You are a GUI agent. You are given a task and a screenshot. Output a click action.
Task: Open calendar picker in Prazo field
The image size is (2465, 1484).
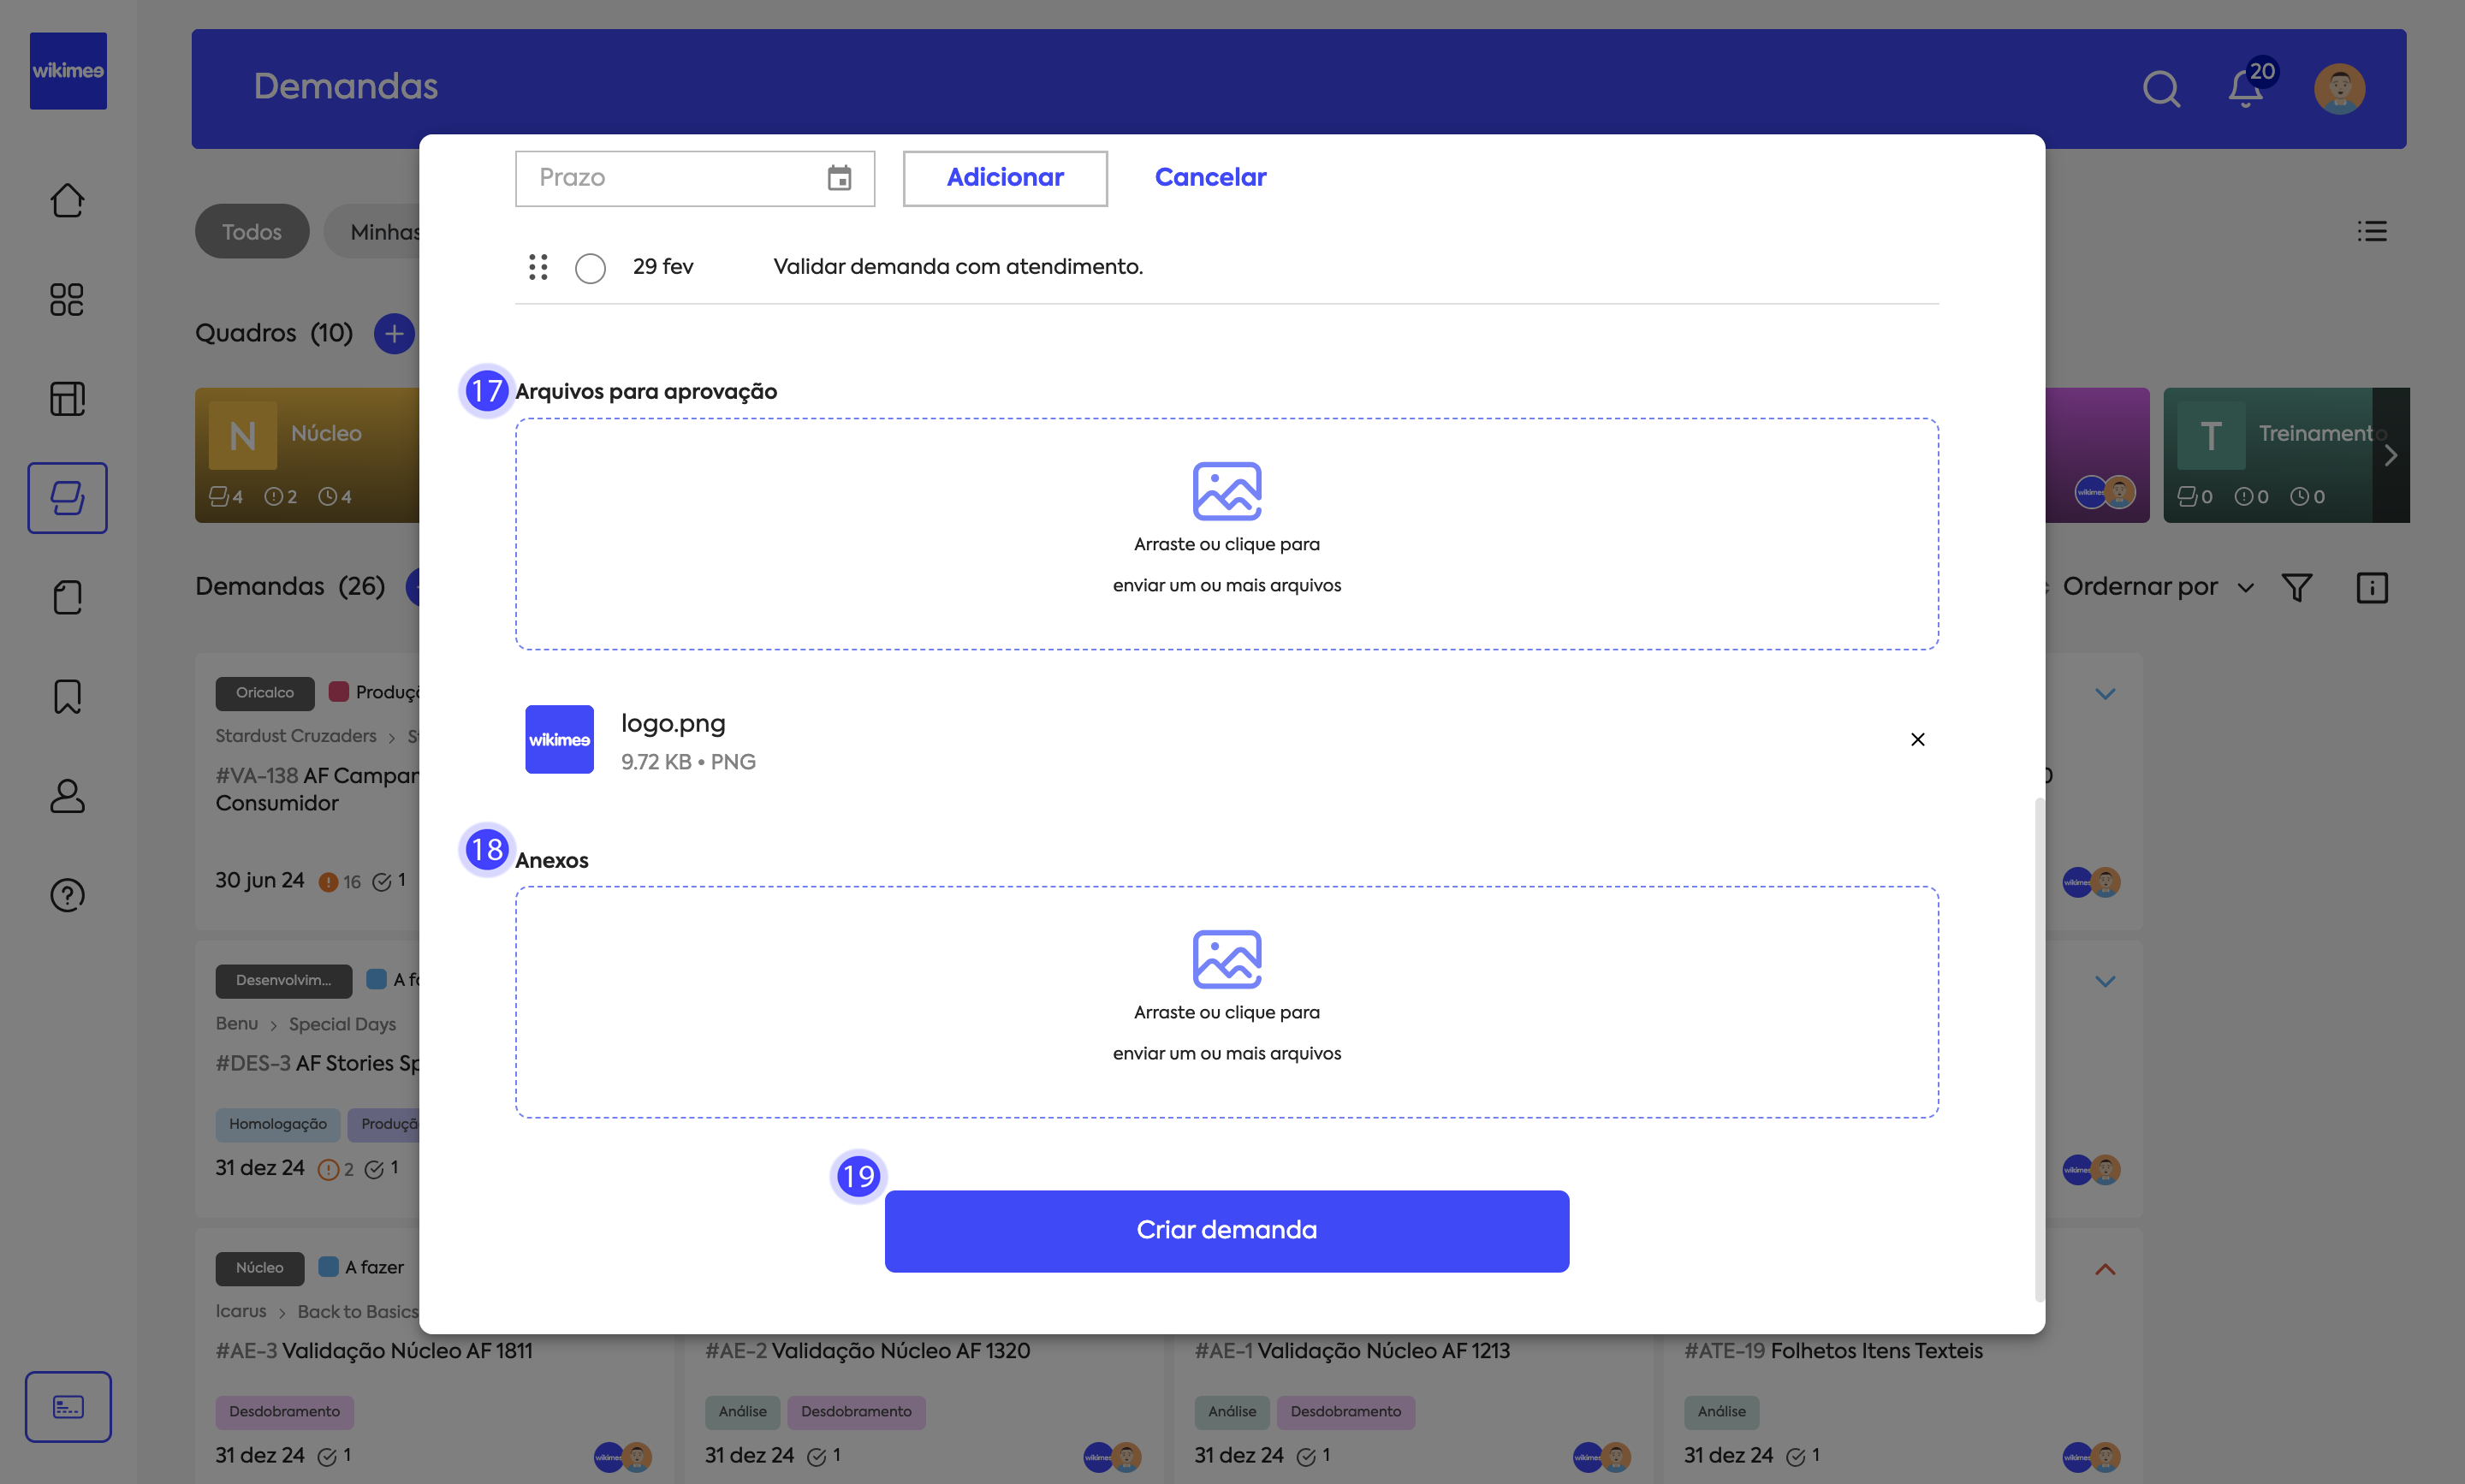pos(839,178)
